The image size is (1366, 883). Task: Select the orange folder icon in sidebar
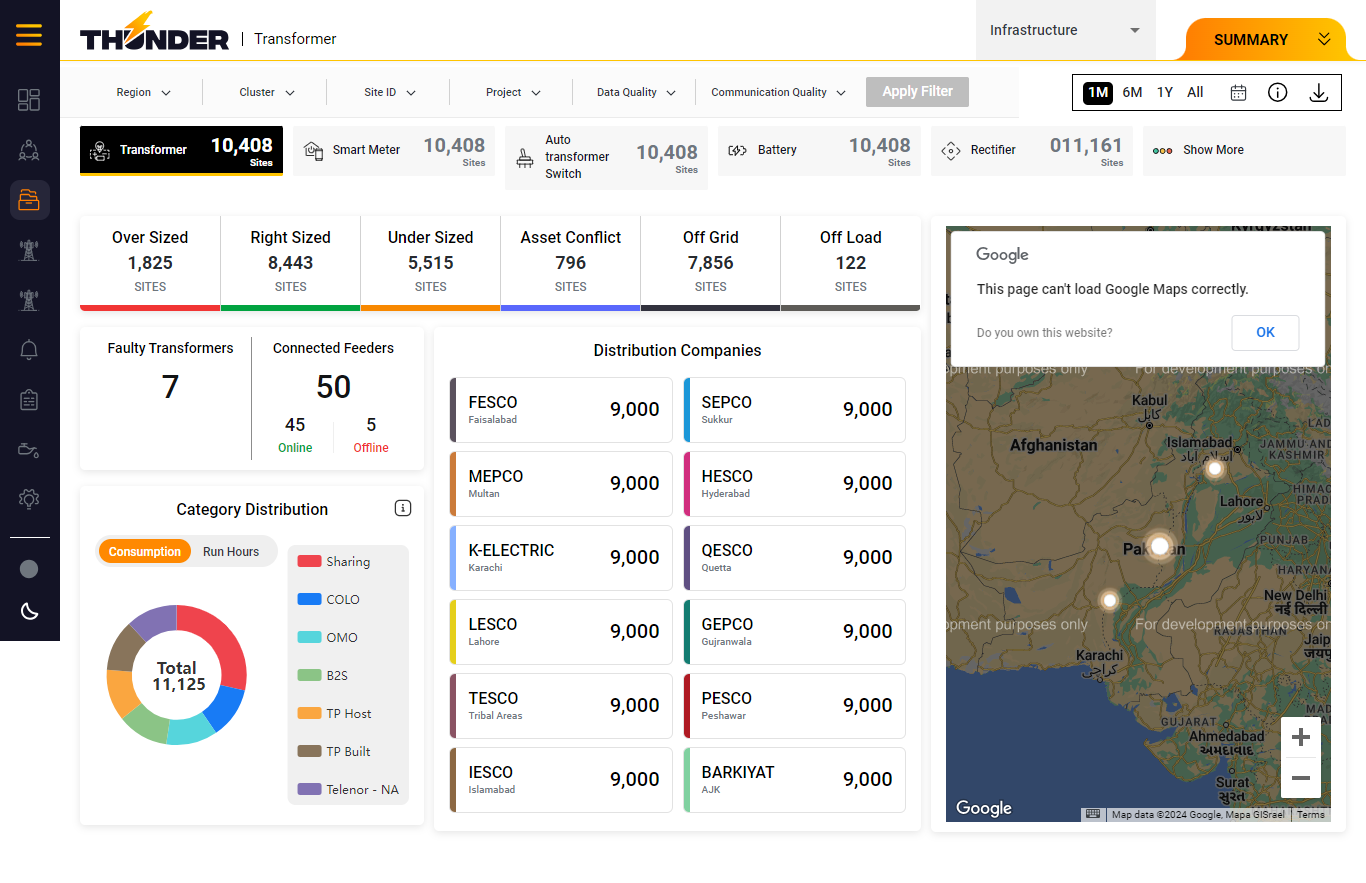point(29,200)
